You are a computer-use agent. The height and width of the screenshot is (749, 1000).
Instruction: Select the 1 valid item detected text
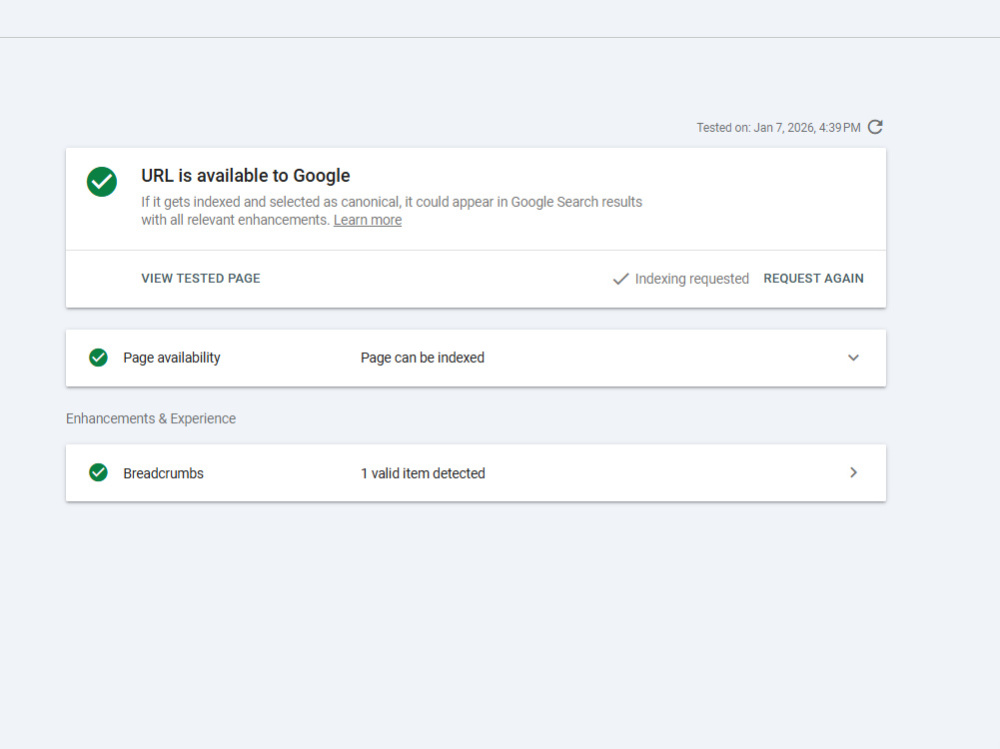click(x=423, y=473)
